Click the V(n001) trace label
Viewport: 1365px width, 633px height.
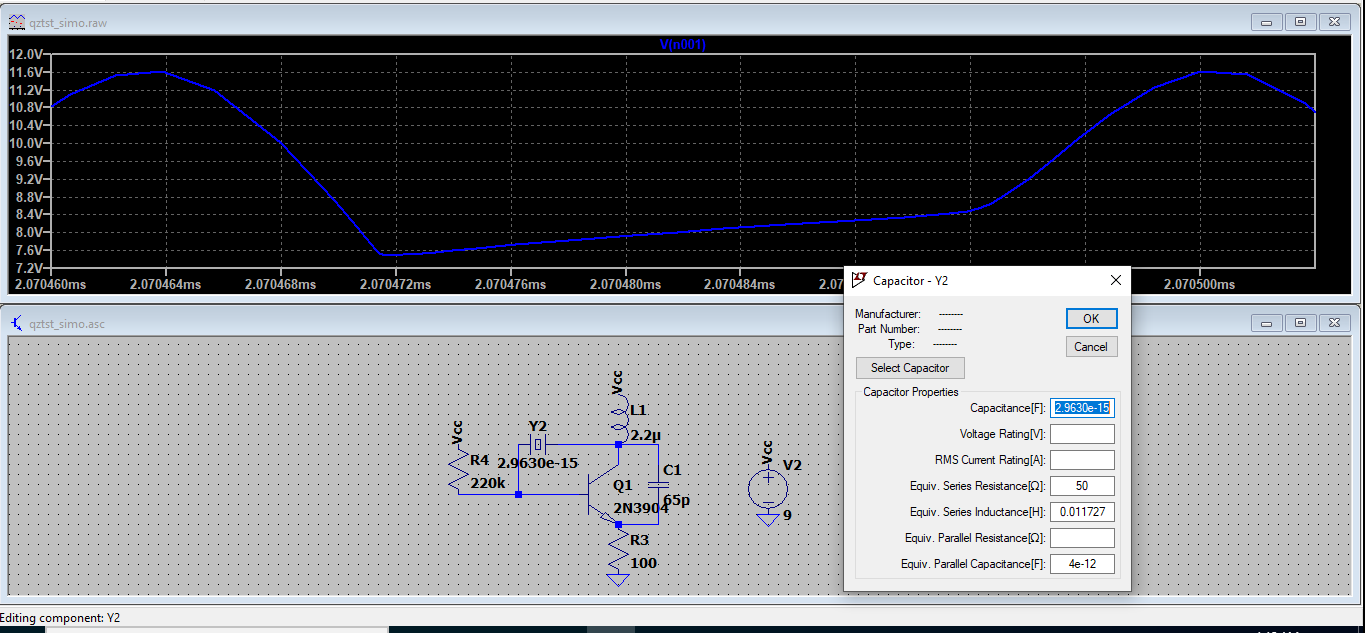(x=683, y=45)
